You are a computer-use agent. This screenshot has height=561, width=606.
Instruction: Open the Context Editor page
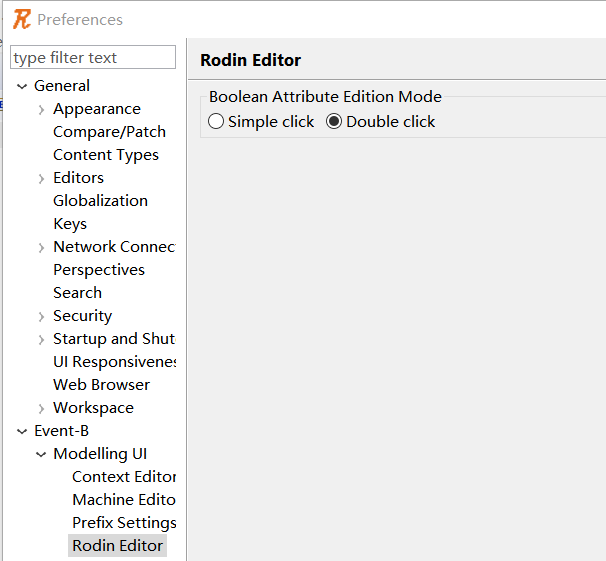click(124, 476)
